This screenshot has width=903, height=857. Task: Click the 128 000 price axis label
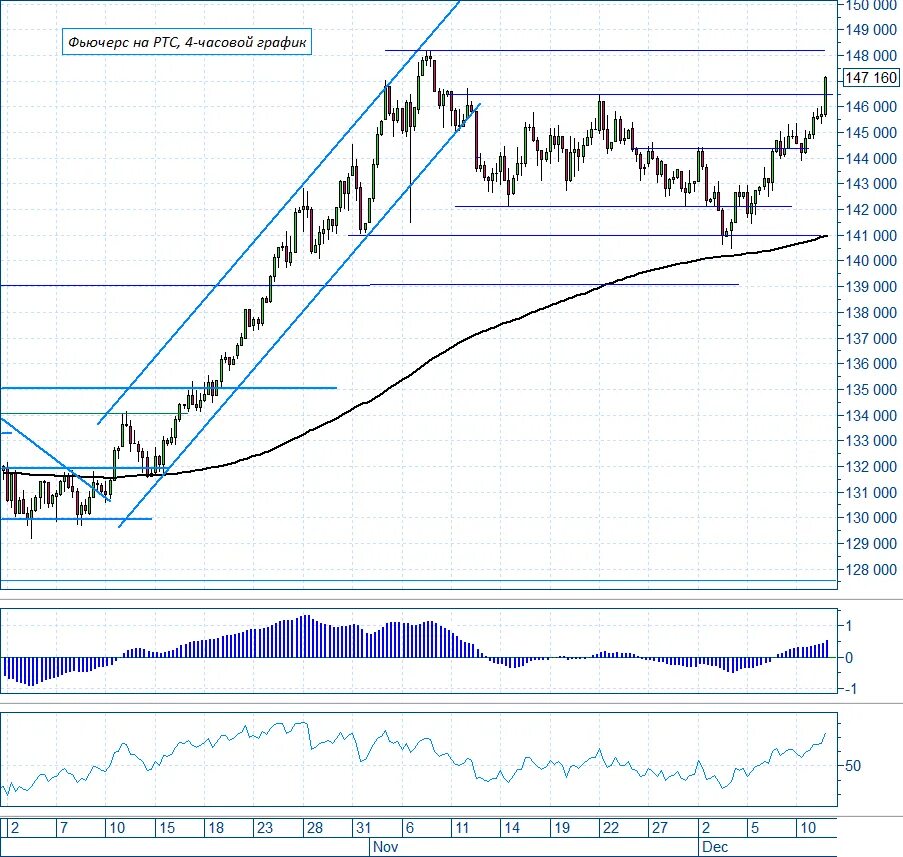coord(871,570)
